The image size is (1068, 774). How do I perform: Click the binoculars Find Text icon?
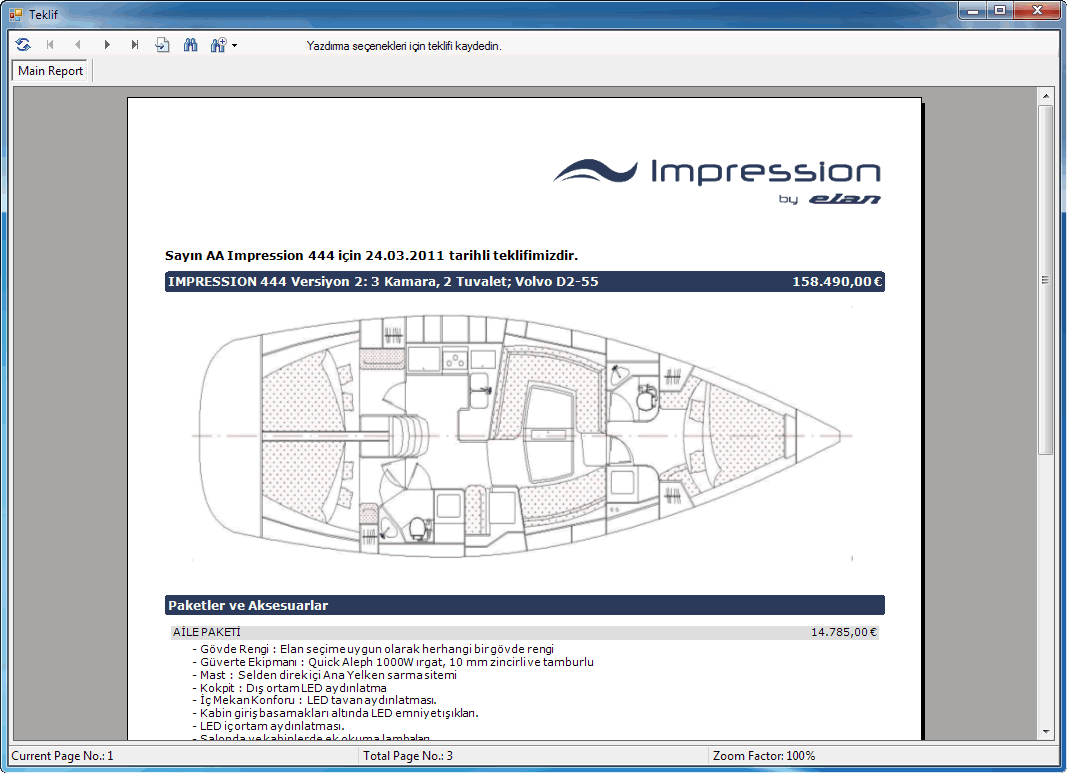[191, 45]
